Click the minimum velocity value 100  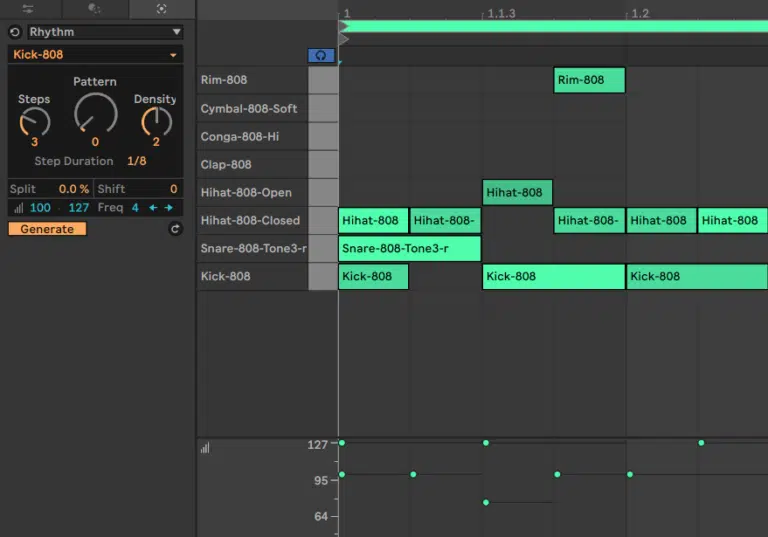click(x=40, y=208)
